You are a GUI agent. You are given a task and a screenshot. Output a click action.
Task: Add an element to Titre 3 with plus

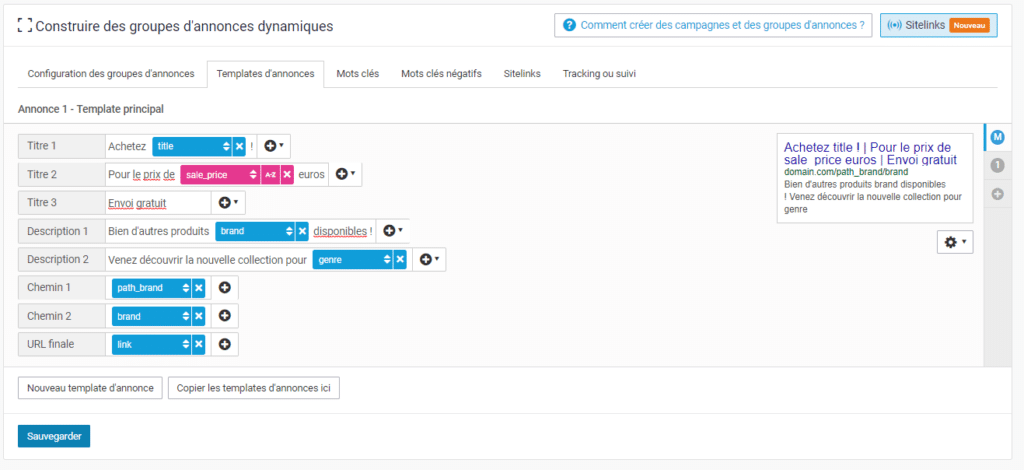(x=228, y=203)
